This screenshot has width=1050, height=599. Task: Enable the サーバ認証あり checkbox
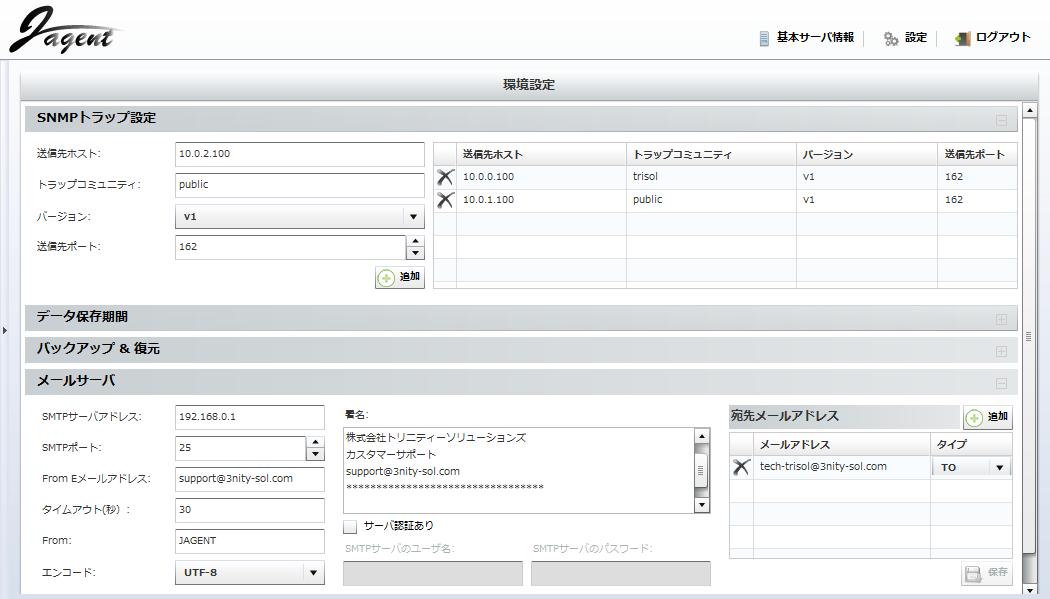pyautogui.click(x=350, y=526)
